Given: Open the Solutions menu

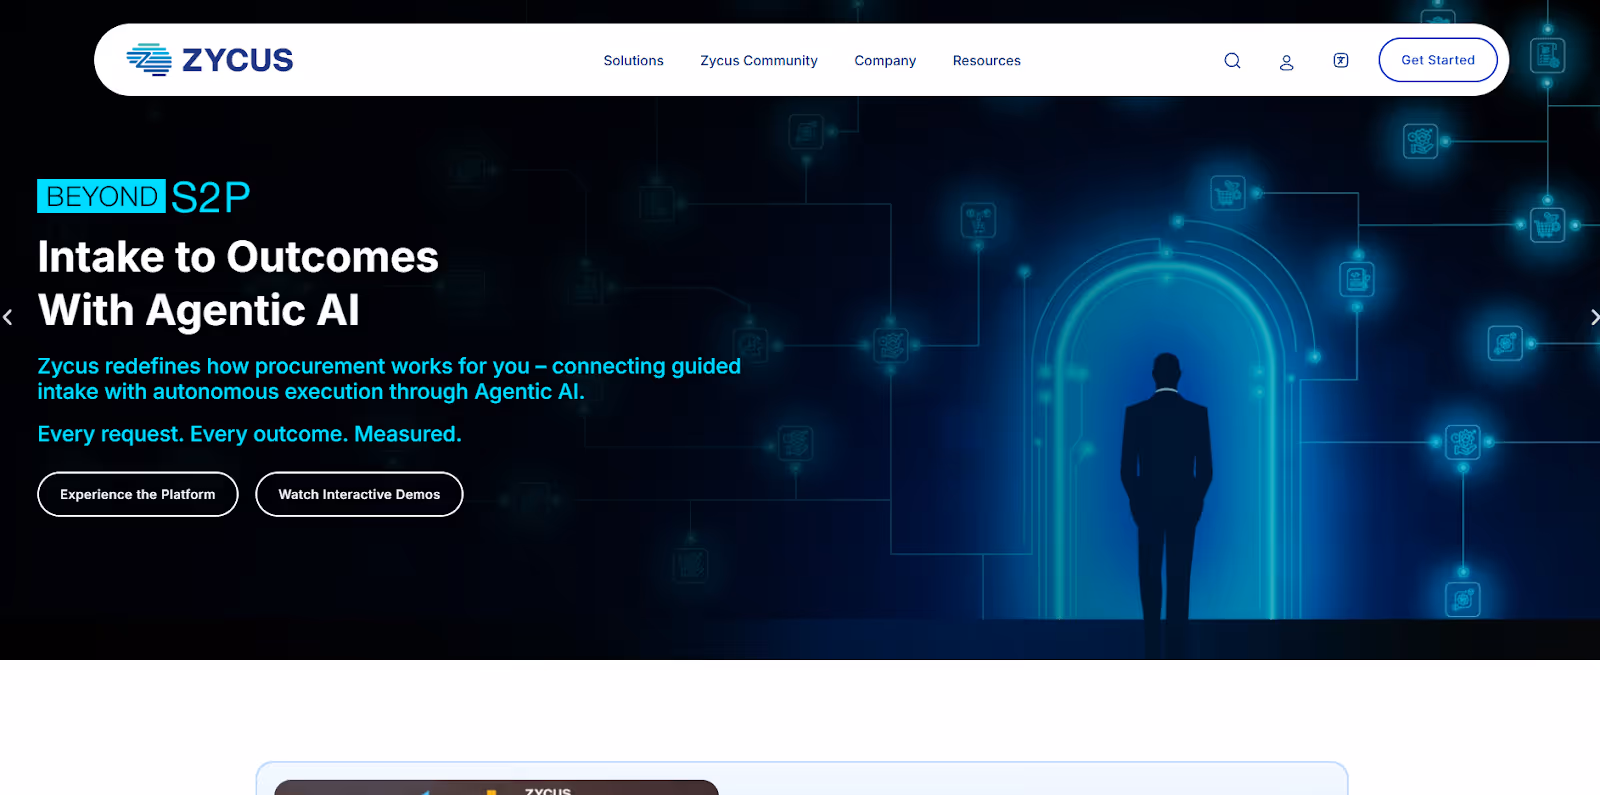Looking at the screenshot, I should click(x=633, y=61).
